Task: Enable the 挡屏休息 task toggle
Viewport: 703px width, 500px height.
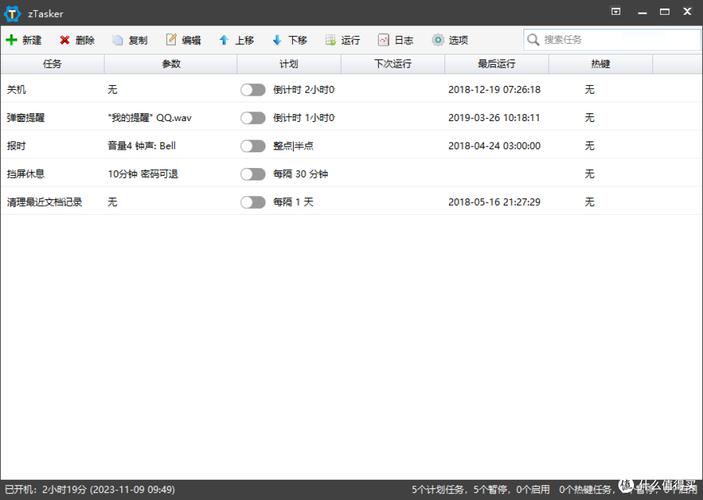Action: 253,174
